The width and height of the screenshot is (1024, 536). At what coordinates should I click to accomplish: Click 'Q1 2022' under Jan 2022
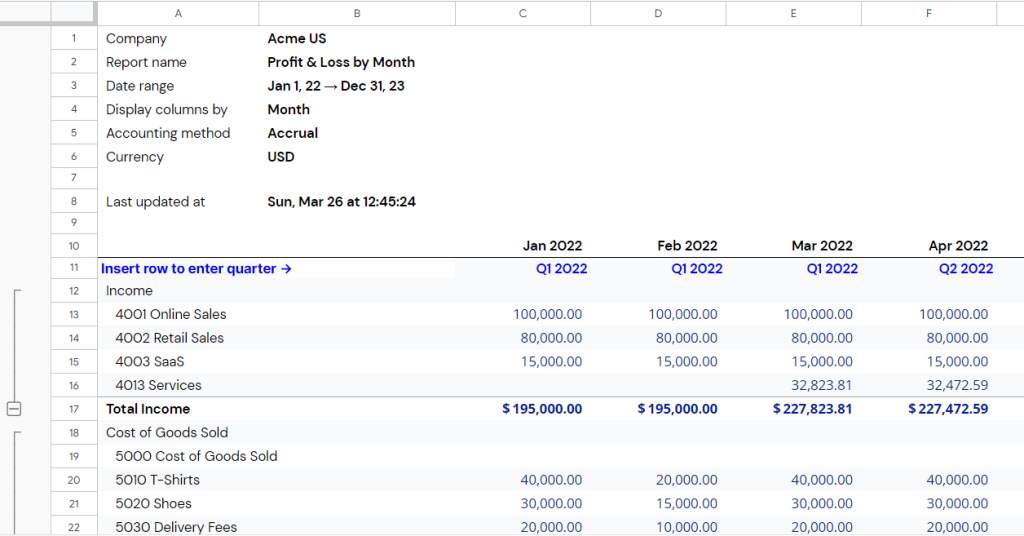[x=523, y=268]
